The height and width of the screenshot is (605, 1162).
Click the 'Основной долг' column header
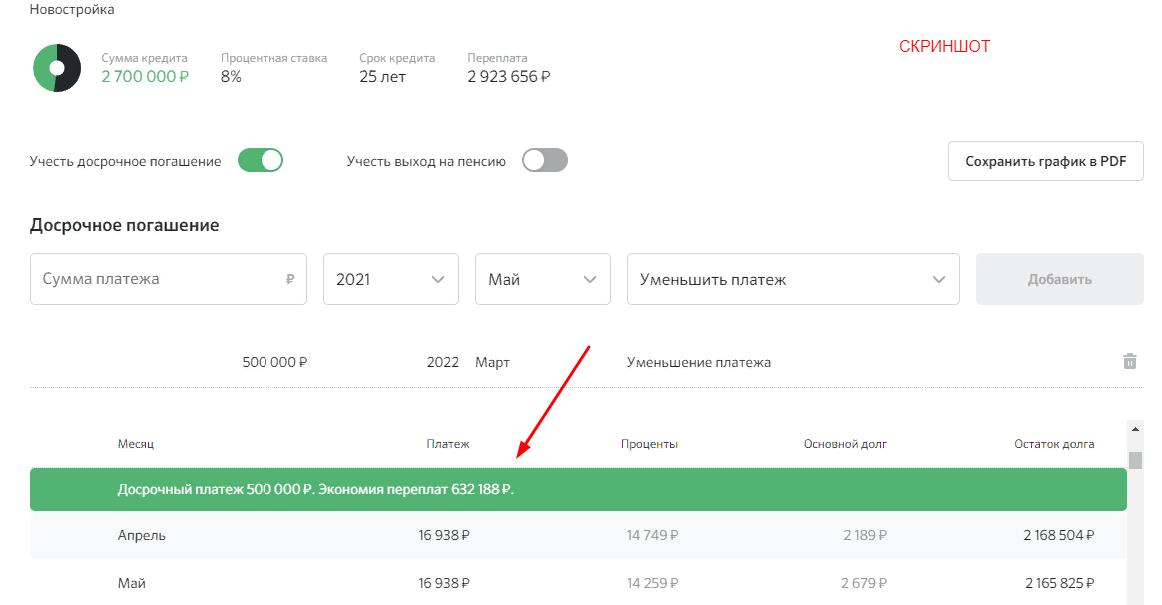(x=845, y=444)
